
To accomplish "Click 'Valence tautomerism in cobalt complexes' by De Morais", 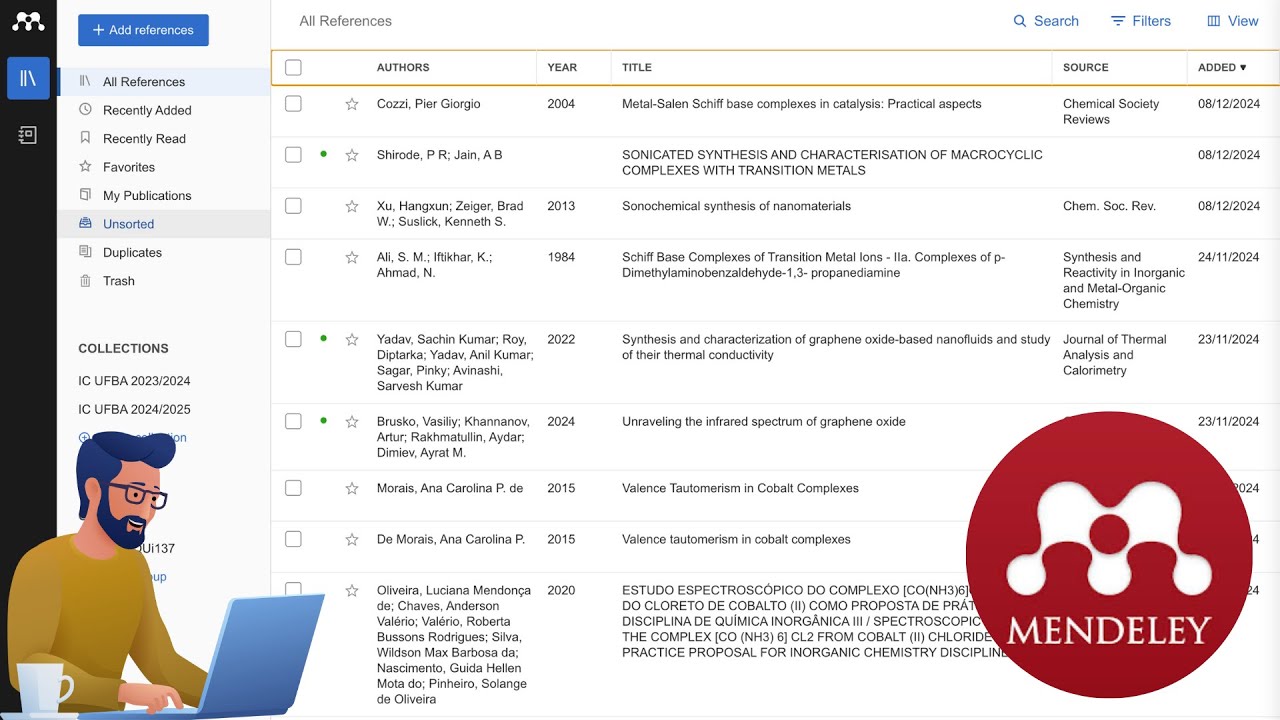I will [736, 539].
